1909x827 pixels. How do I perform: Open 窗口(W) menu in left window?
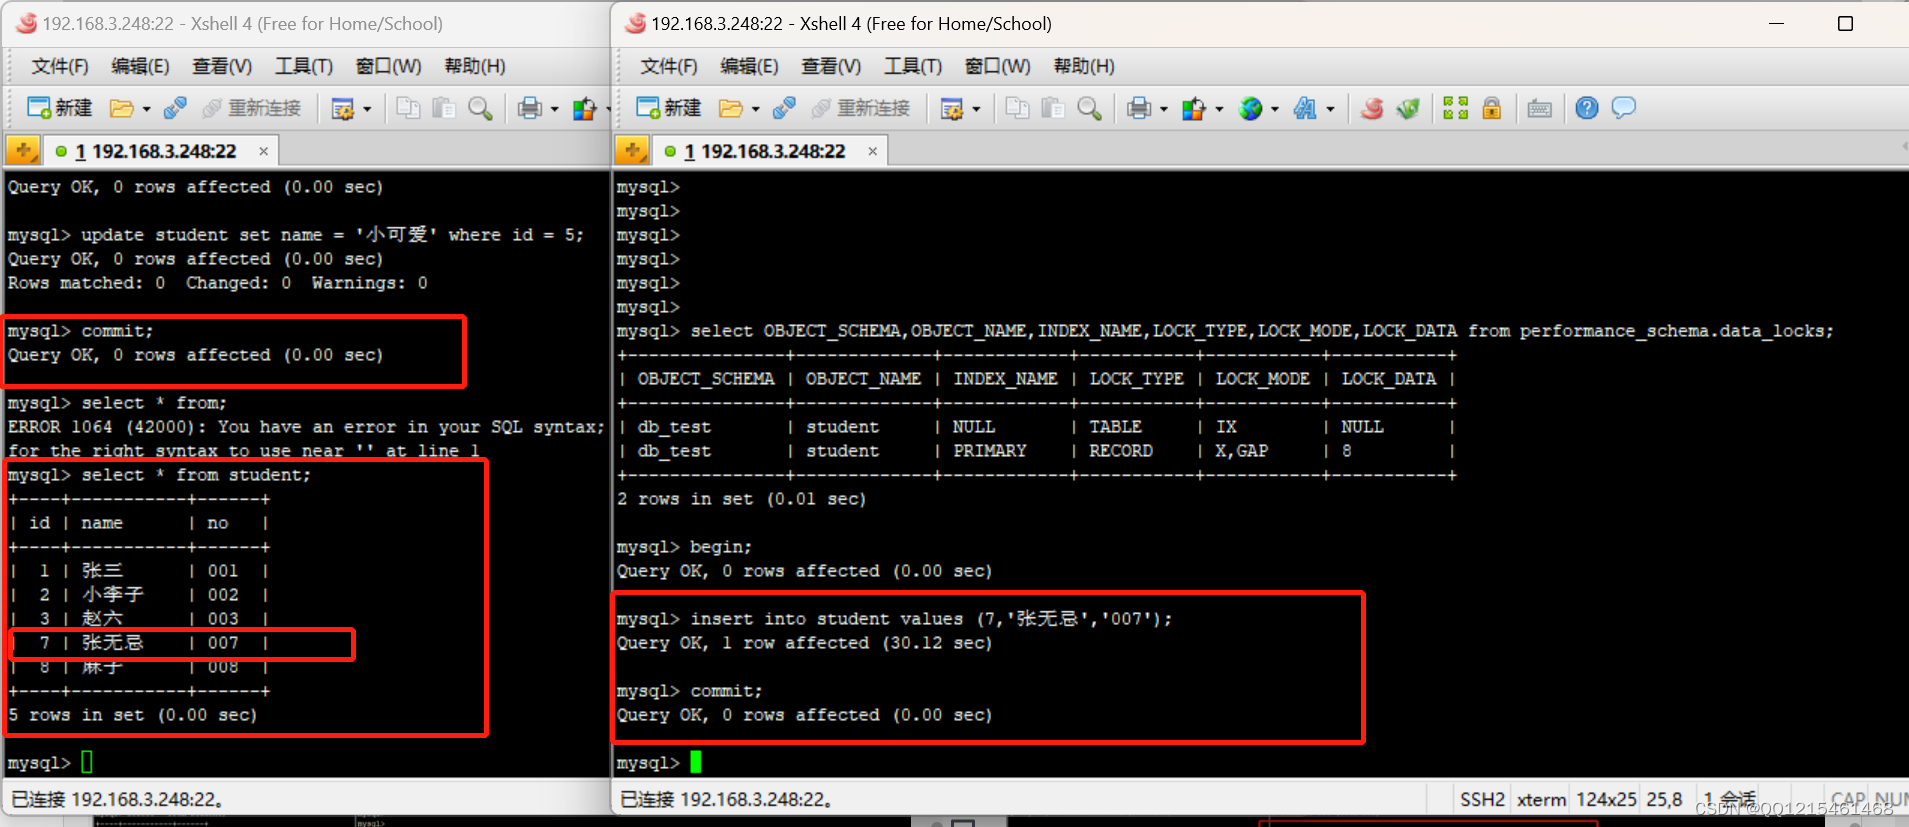pyautogui.click(x=388, y=66)
